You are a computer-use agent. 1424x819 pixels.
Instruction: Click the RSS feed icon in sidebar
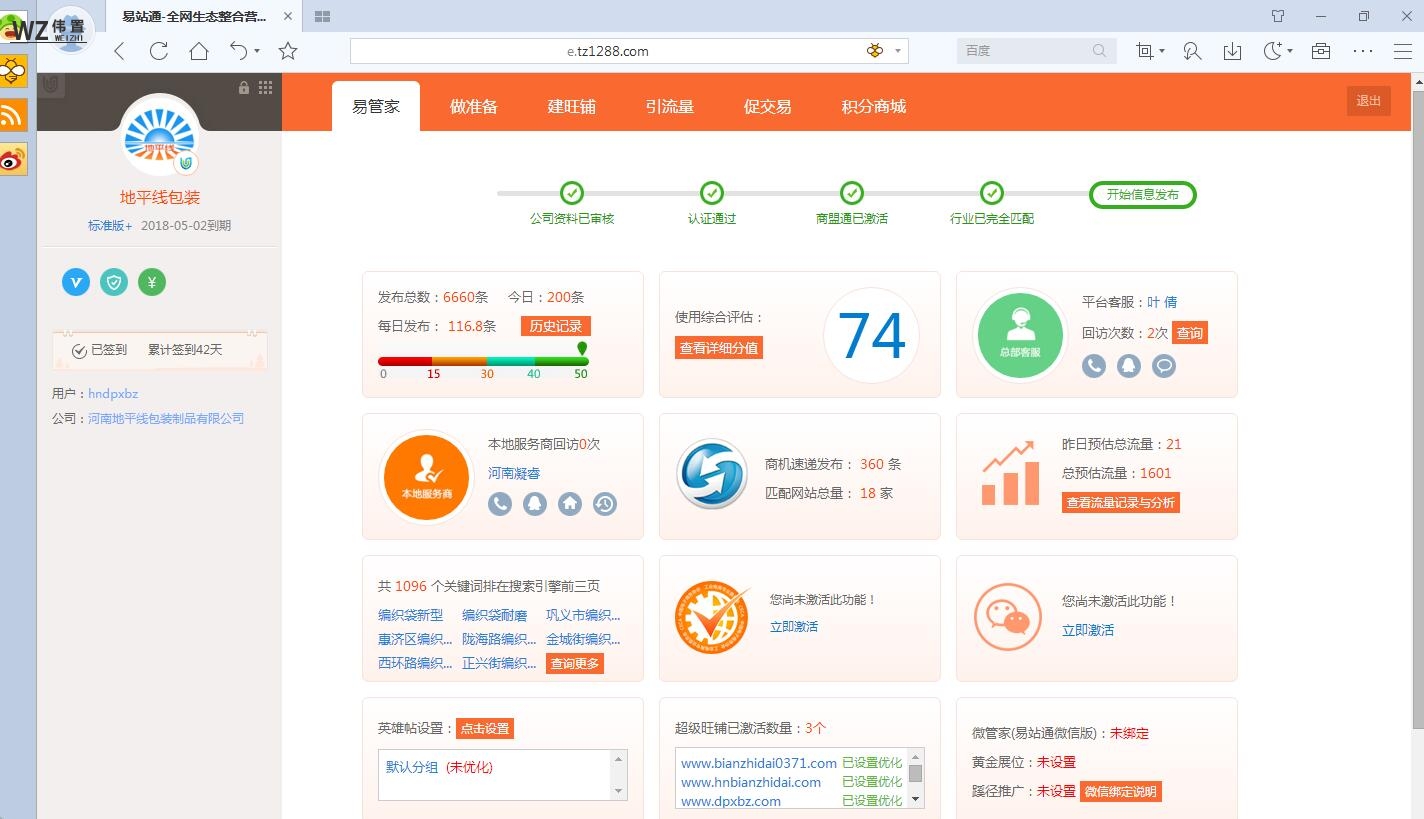[13, 115]
